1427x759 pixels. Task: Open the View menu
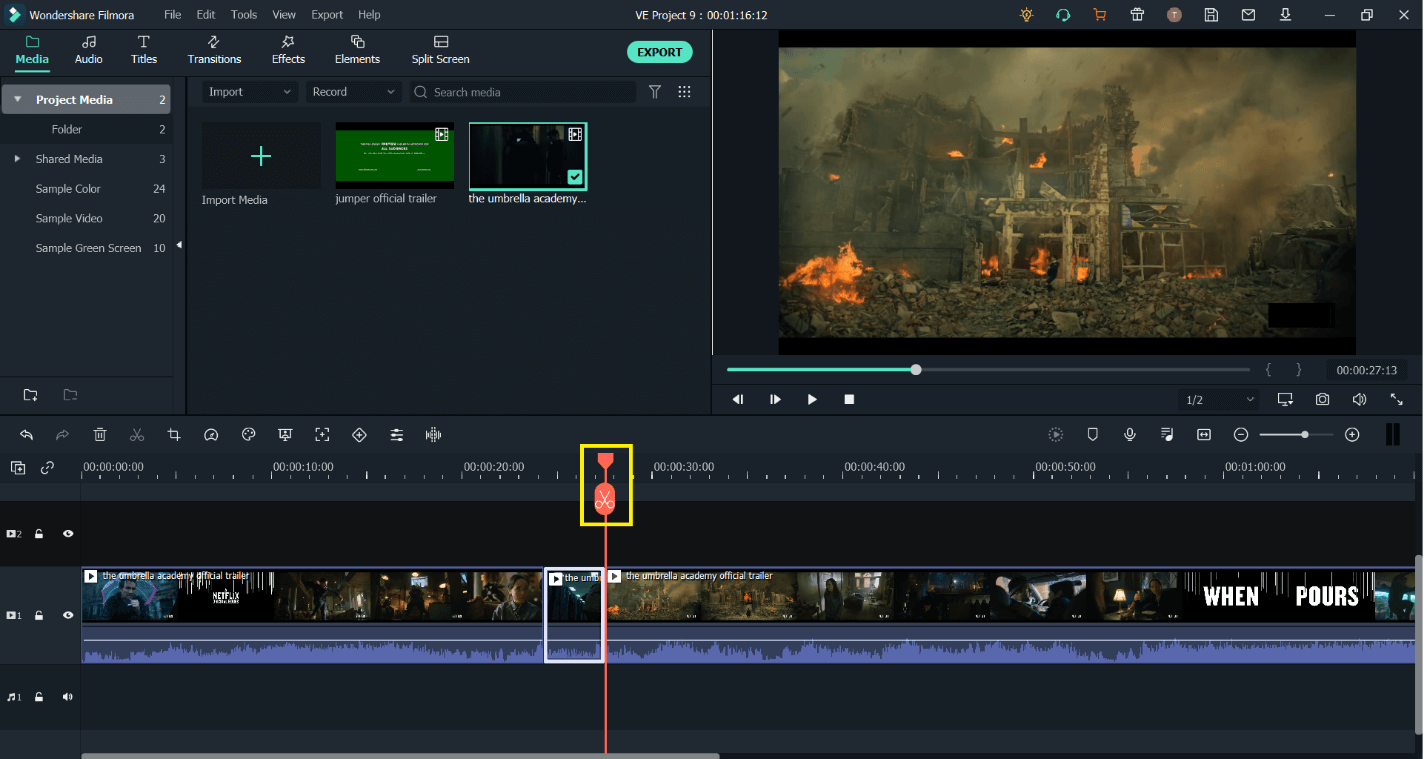coord(284,15)
